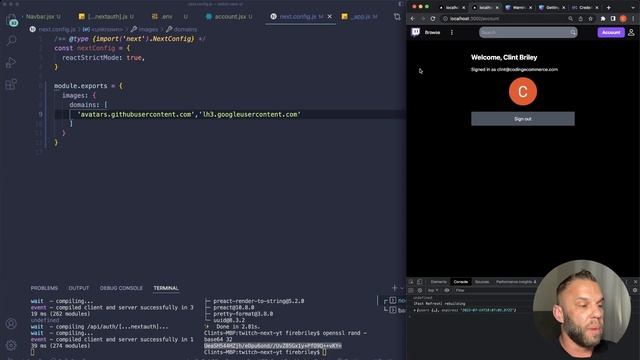Close the second localhost browser tab
Screen dimensions: 640x360
pyautogui.click(x=497, y=7)
